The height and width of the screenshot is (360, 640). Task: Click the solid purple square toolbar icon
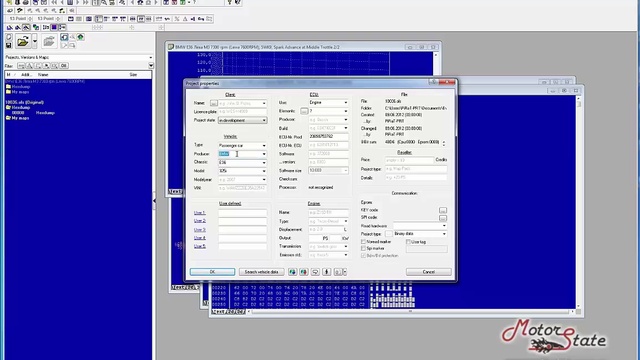pos(54,27)
